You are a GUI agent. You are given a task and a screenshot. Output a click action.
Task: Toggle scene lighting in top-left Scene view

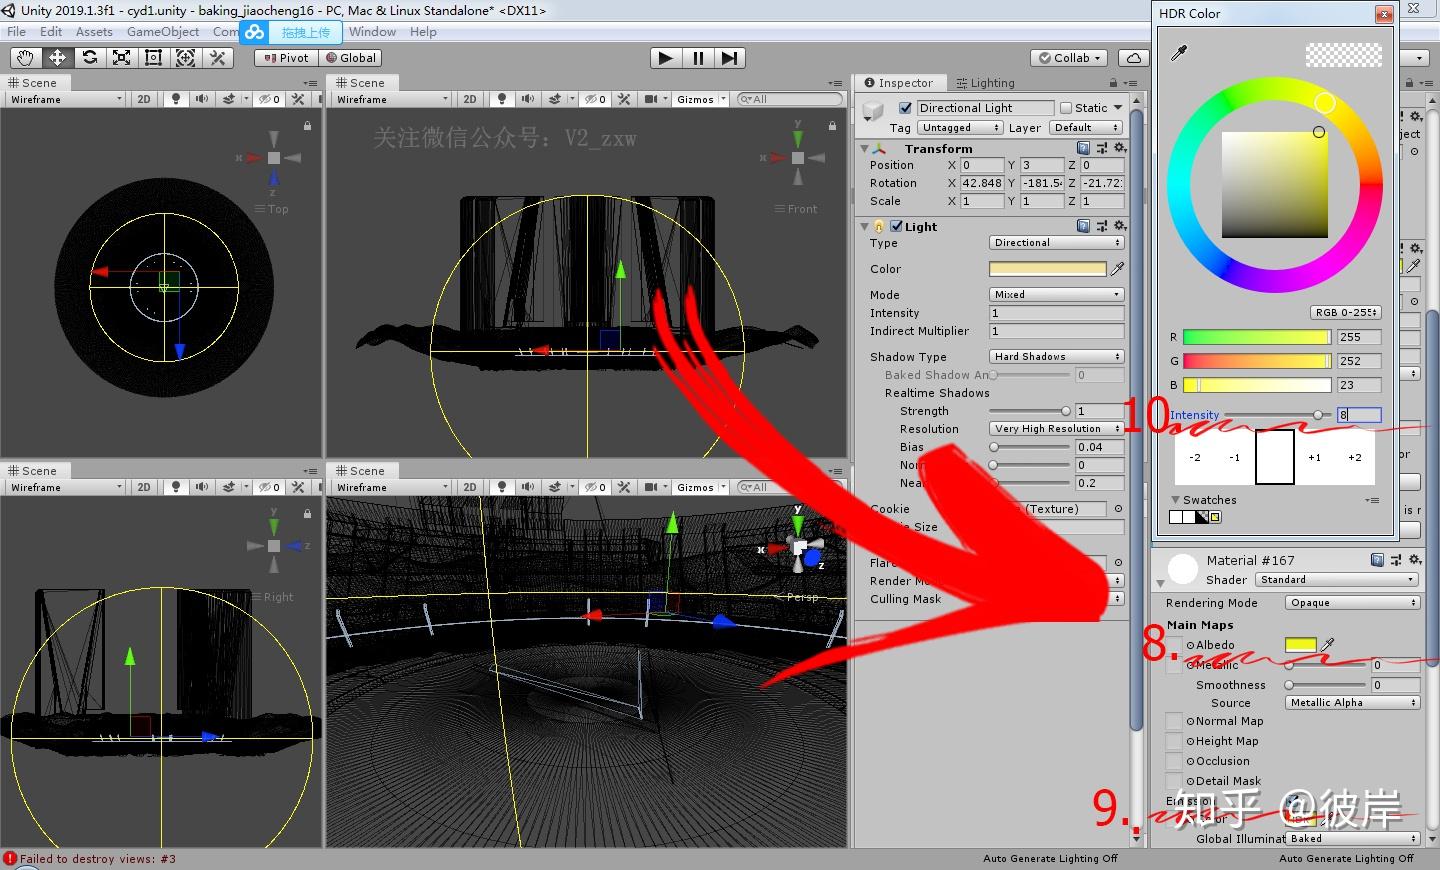(x=176, y=99)
